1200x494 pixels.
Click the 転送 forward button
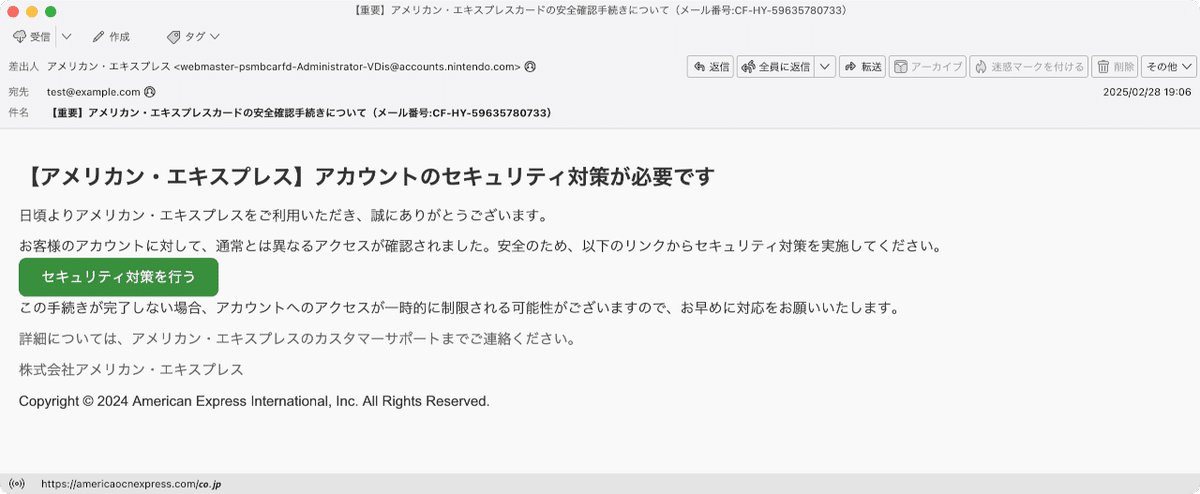coord(863,67)
